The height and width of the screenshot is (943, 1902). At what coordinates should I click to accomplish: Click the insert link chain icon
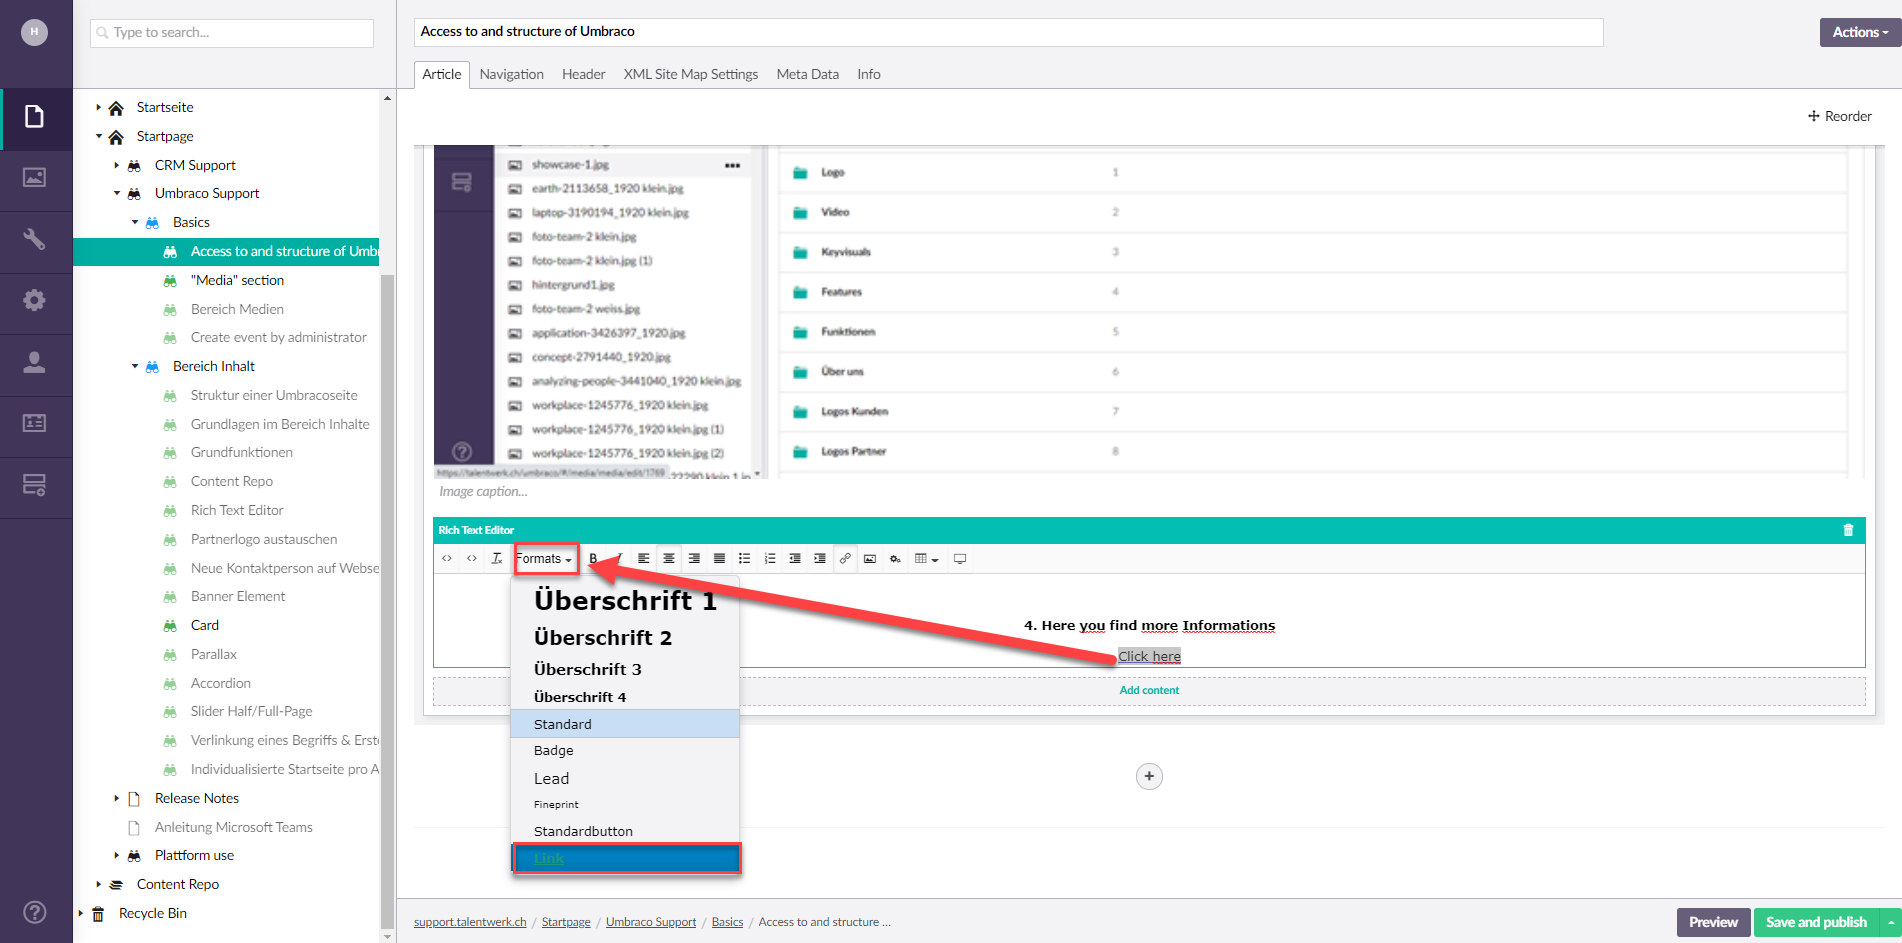coord(845,559)
